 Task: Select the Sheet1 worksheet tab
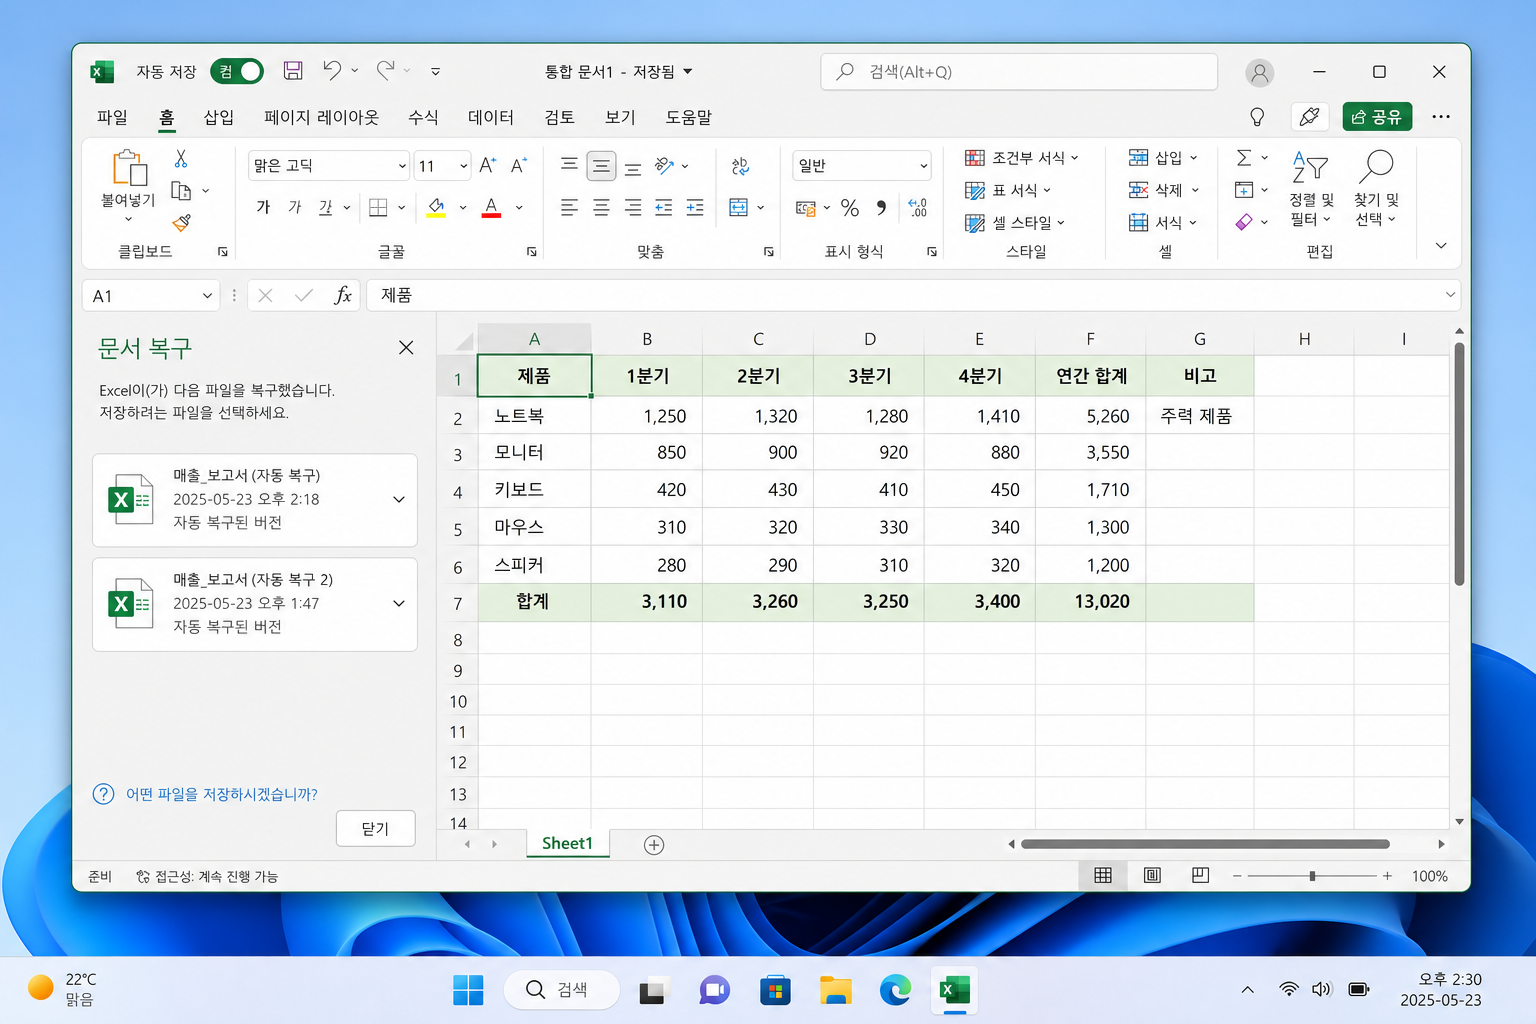[567, 843]
